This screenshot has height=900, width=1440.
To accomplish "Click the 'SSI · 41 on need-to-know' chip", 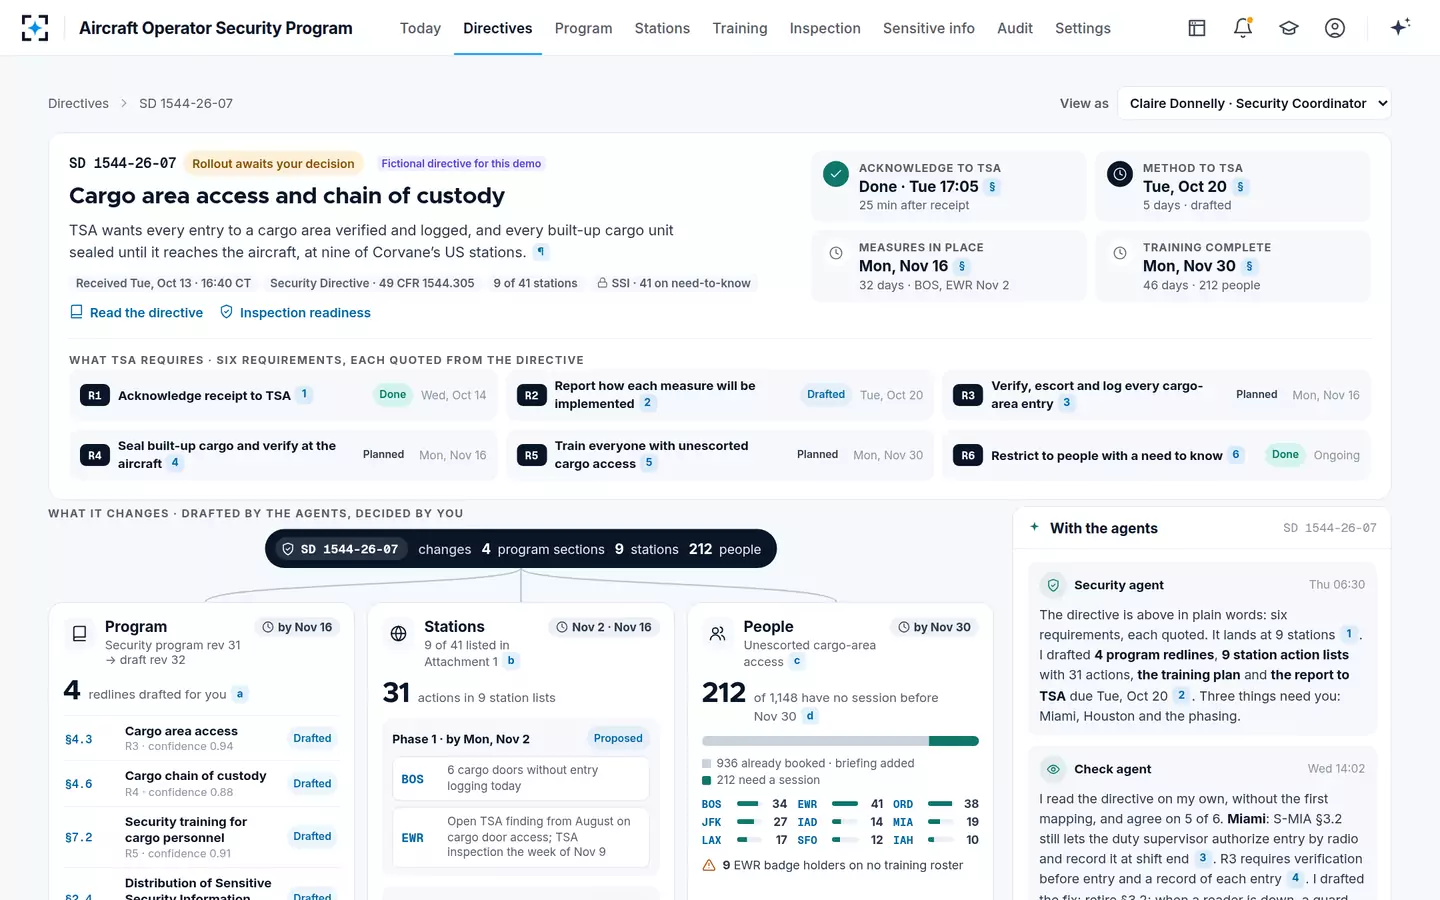I will pos(673,283).
